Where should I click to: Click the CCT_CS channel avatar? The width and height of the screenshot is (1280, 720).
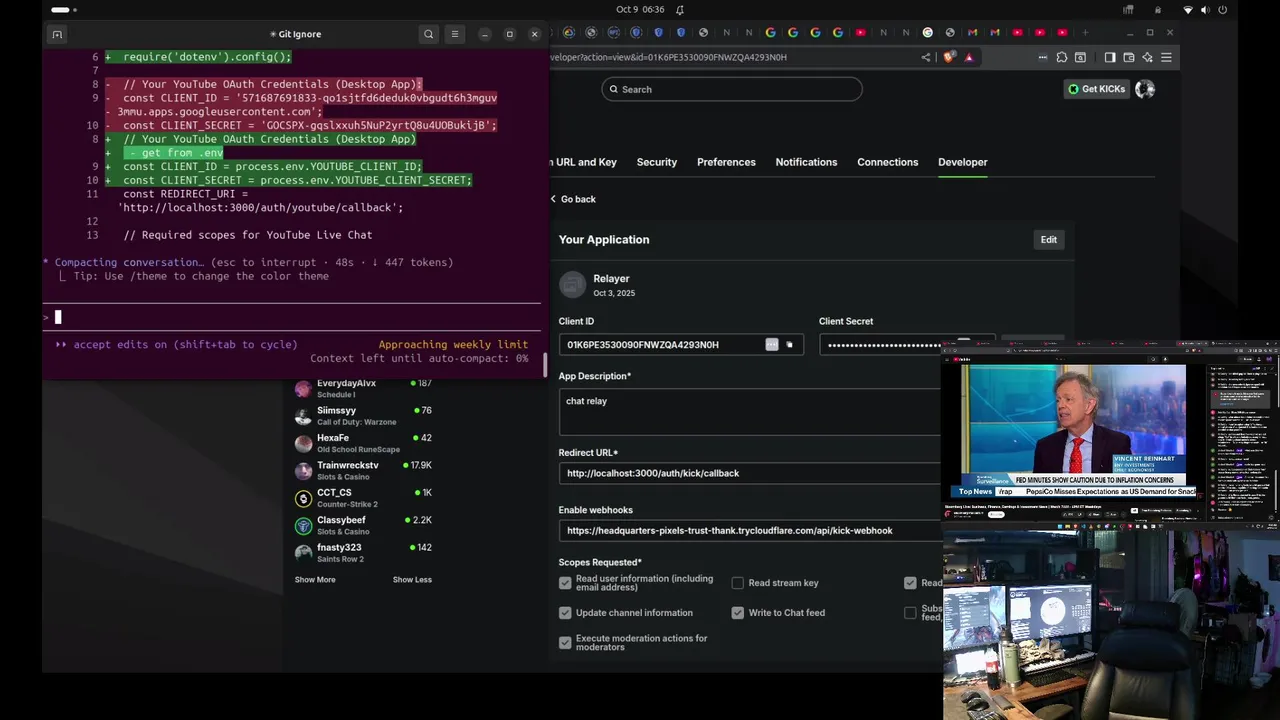click(x=303, y=498)
